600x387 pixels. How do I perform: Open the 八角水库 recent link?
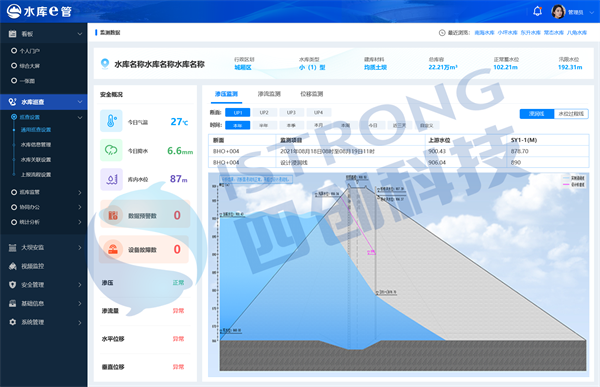point(577,33)
